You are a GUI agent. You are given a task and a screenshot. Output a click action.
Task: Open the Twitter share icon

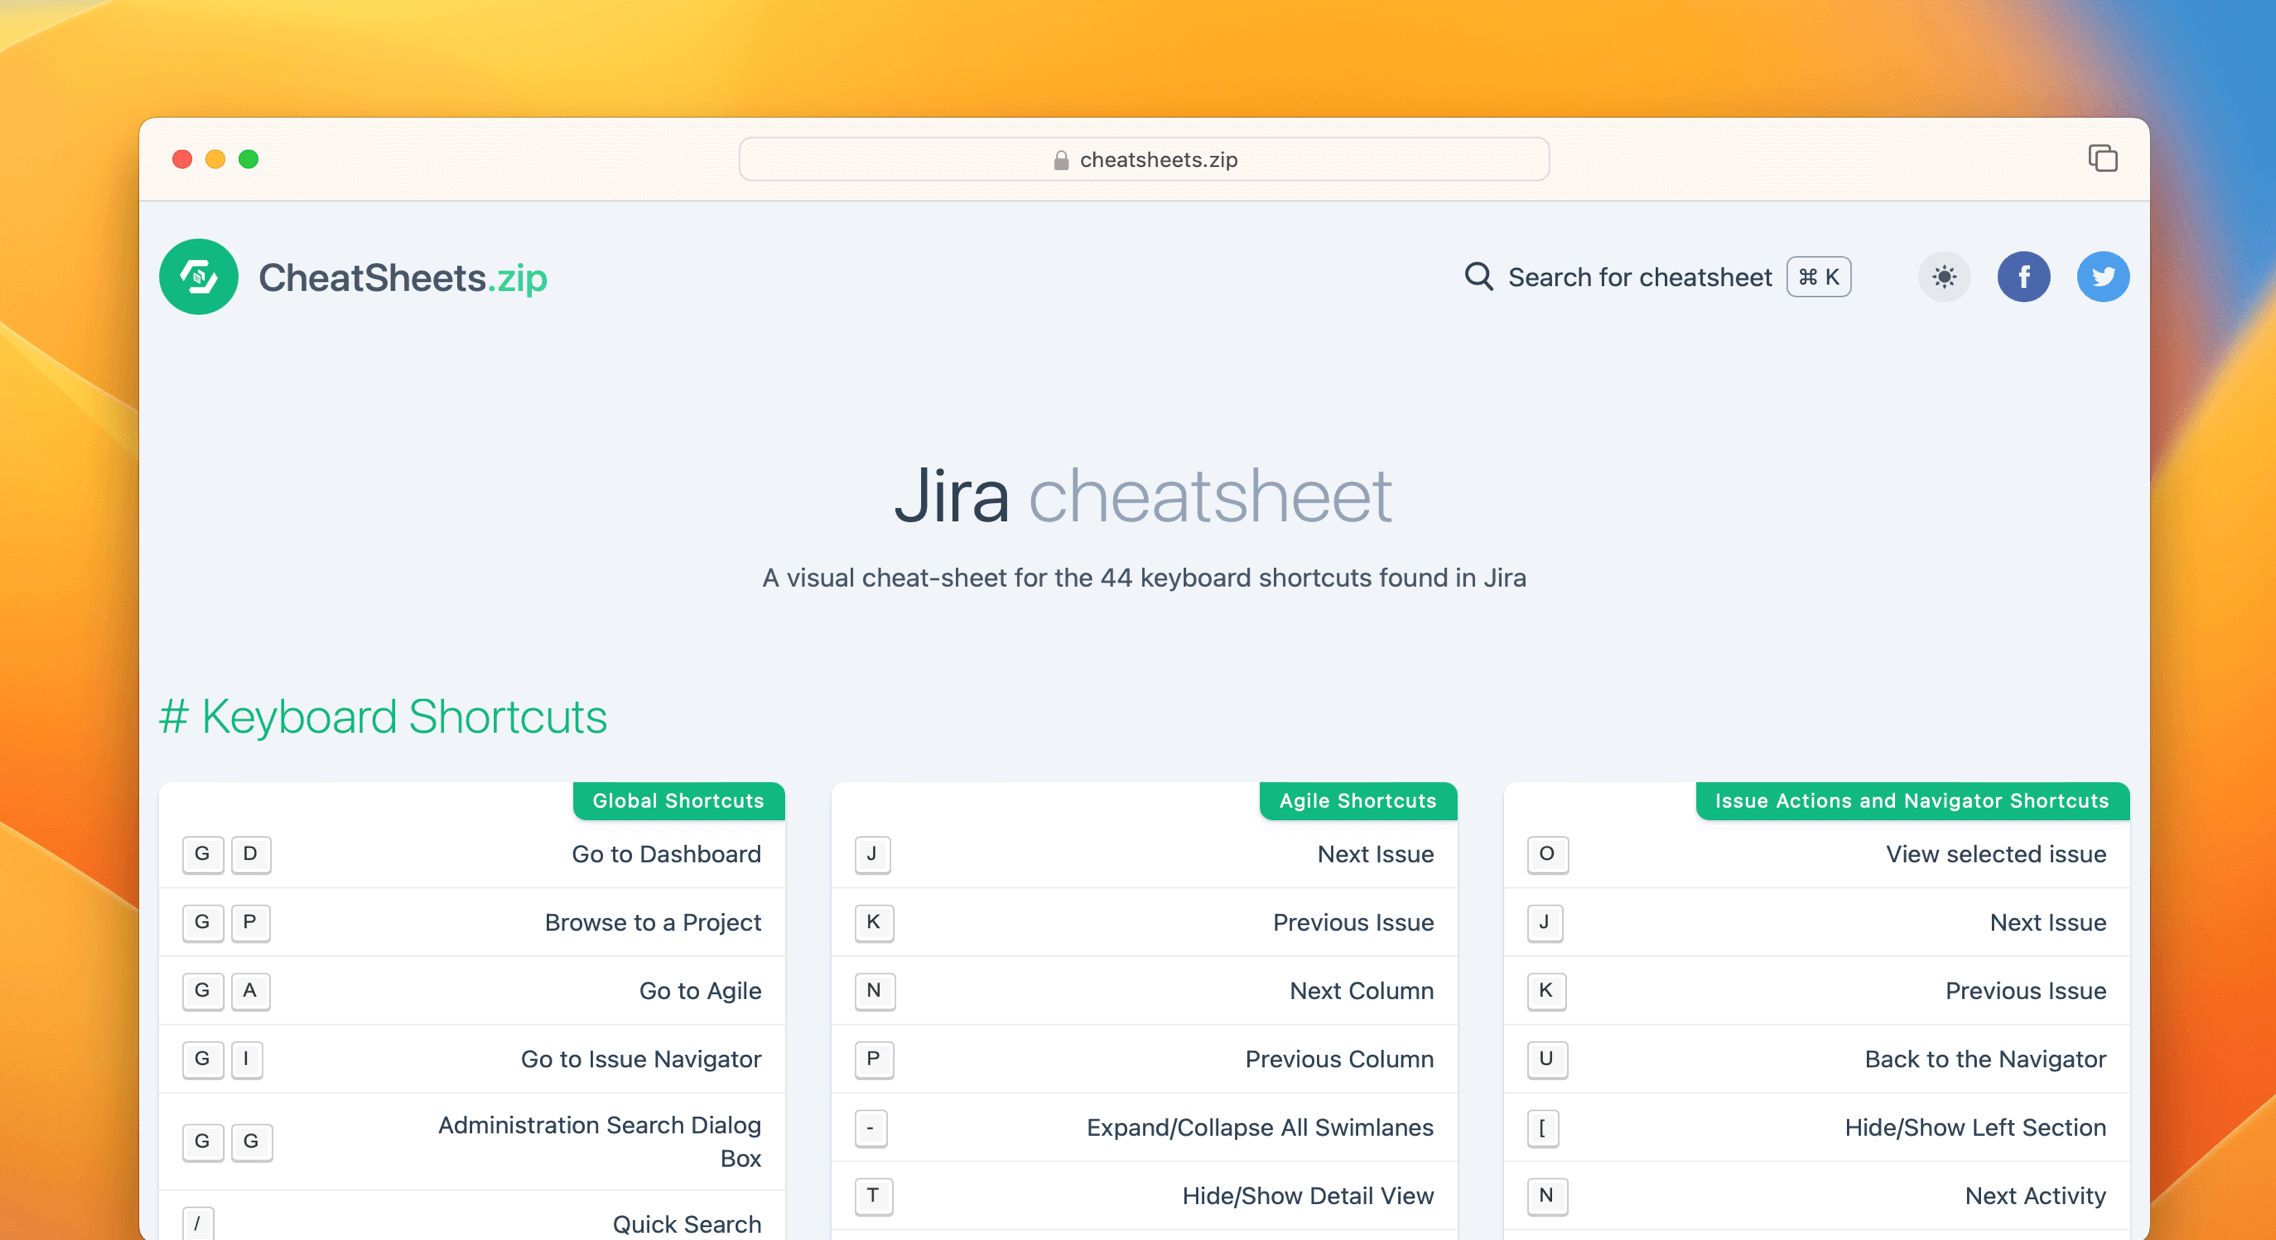click(2102, 277)
